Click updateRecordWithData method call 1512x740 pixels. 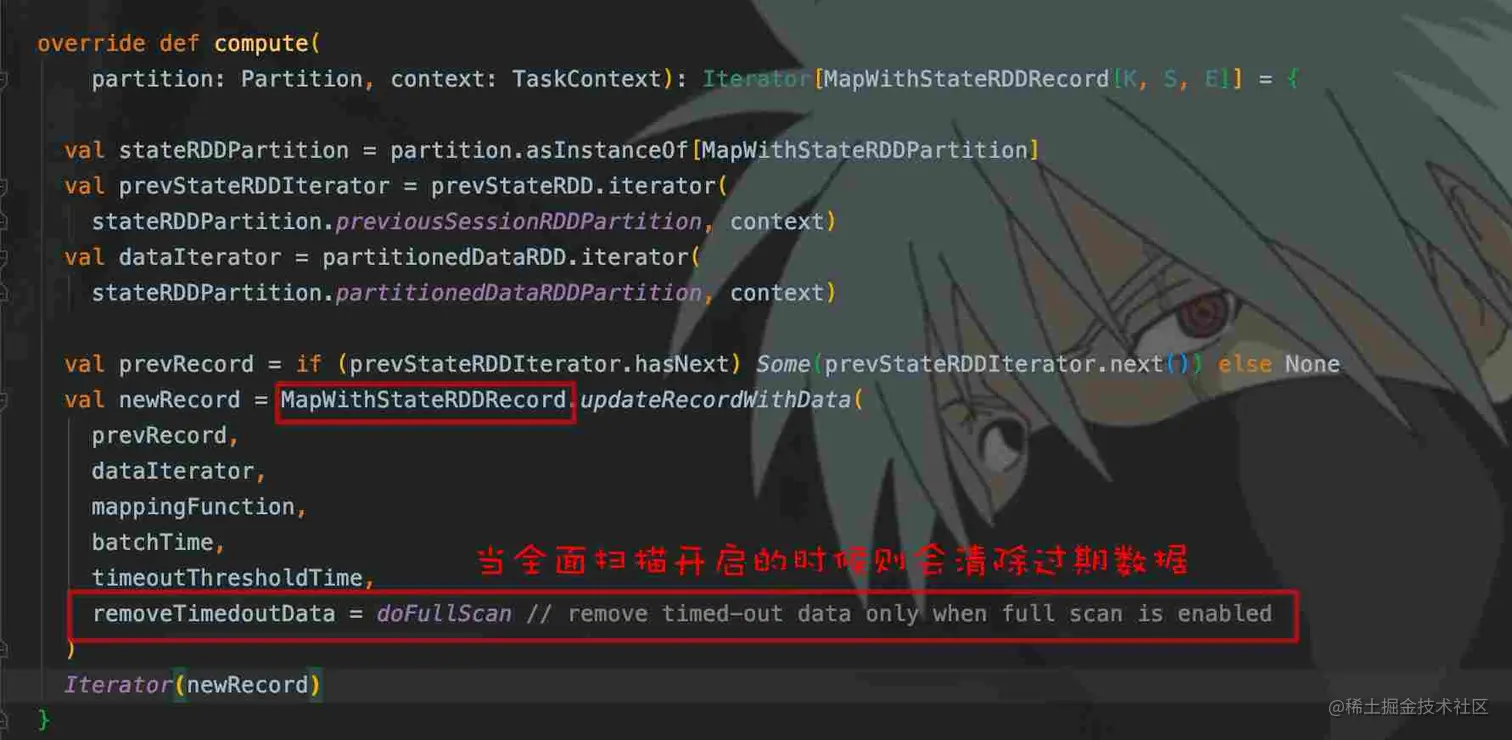point(714,400)
